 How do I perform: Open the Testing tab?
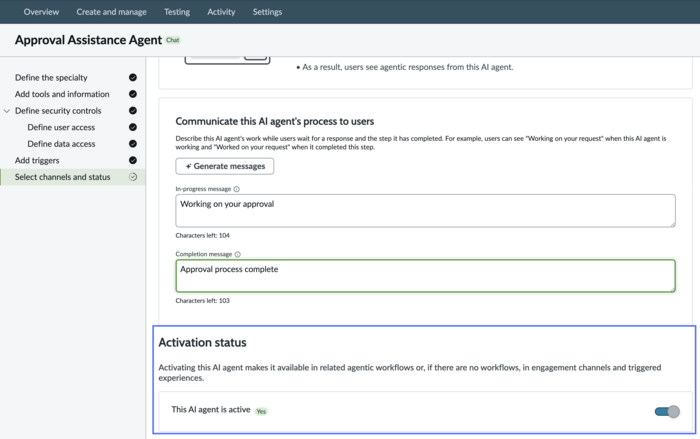[x=177, y=12]
